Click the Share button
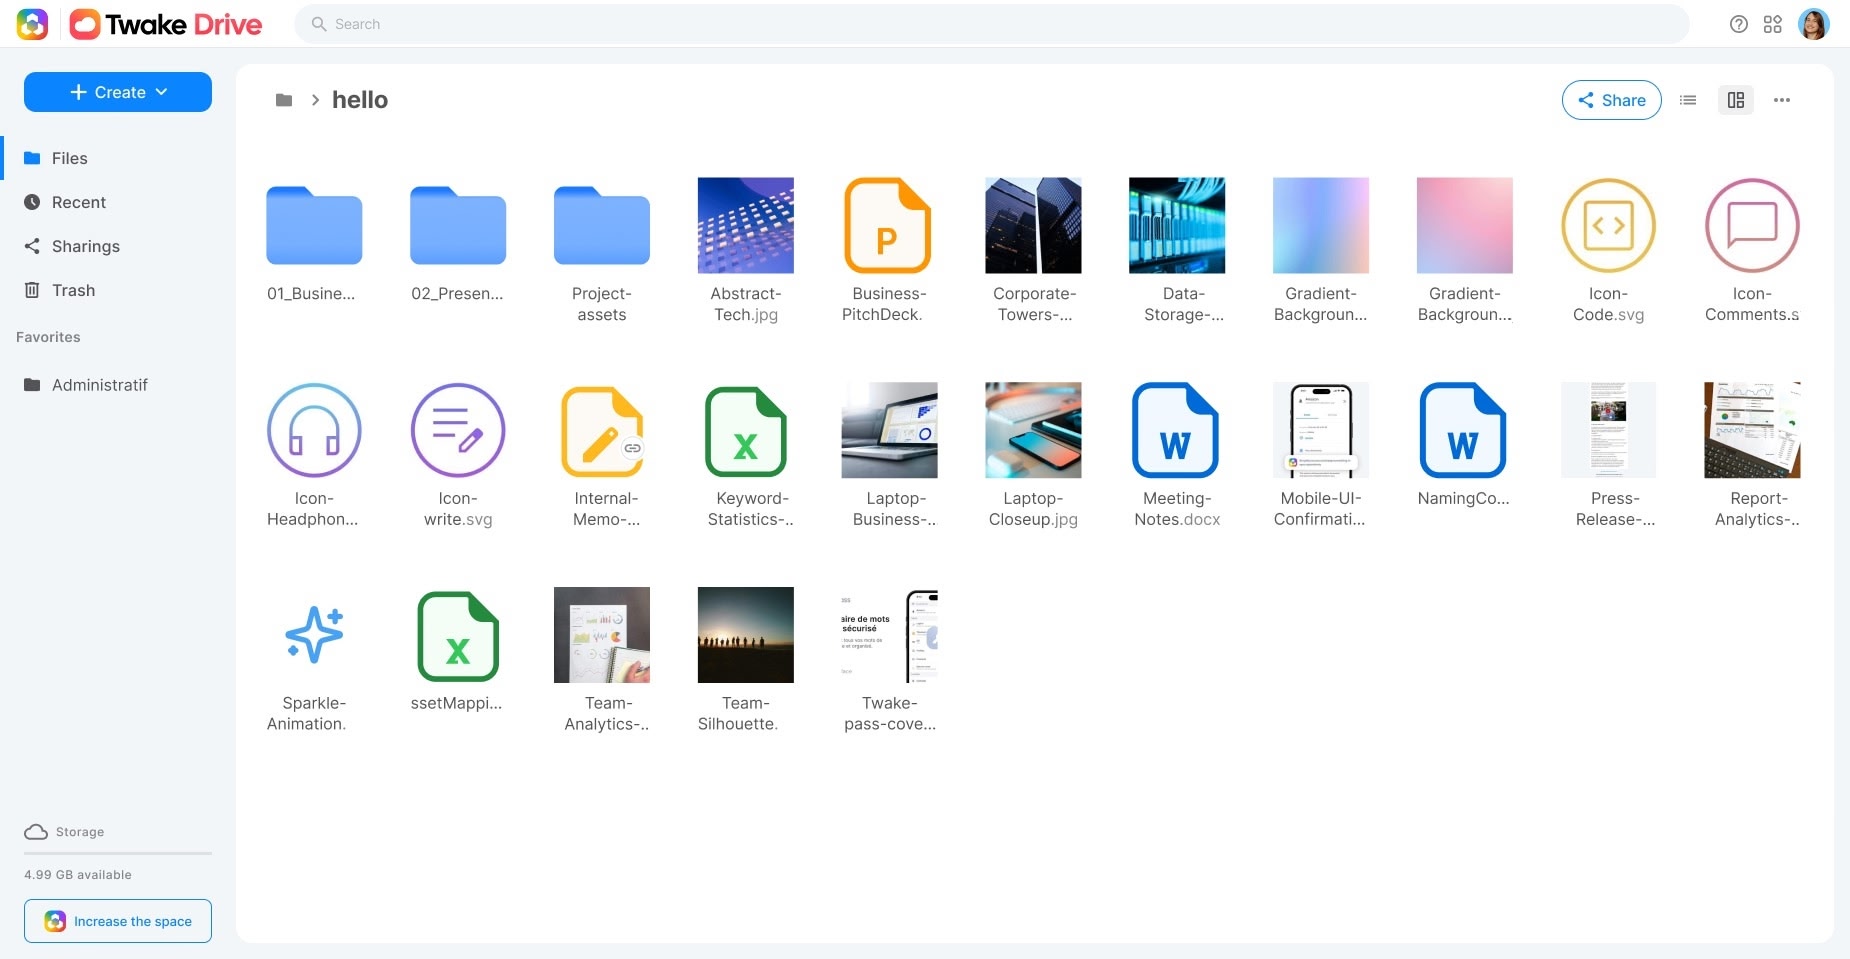Image resolution: width=1850 pixels, height=959 pixels. (1611, 100)
